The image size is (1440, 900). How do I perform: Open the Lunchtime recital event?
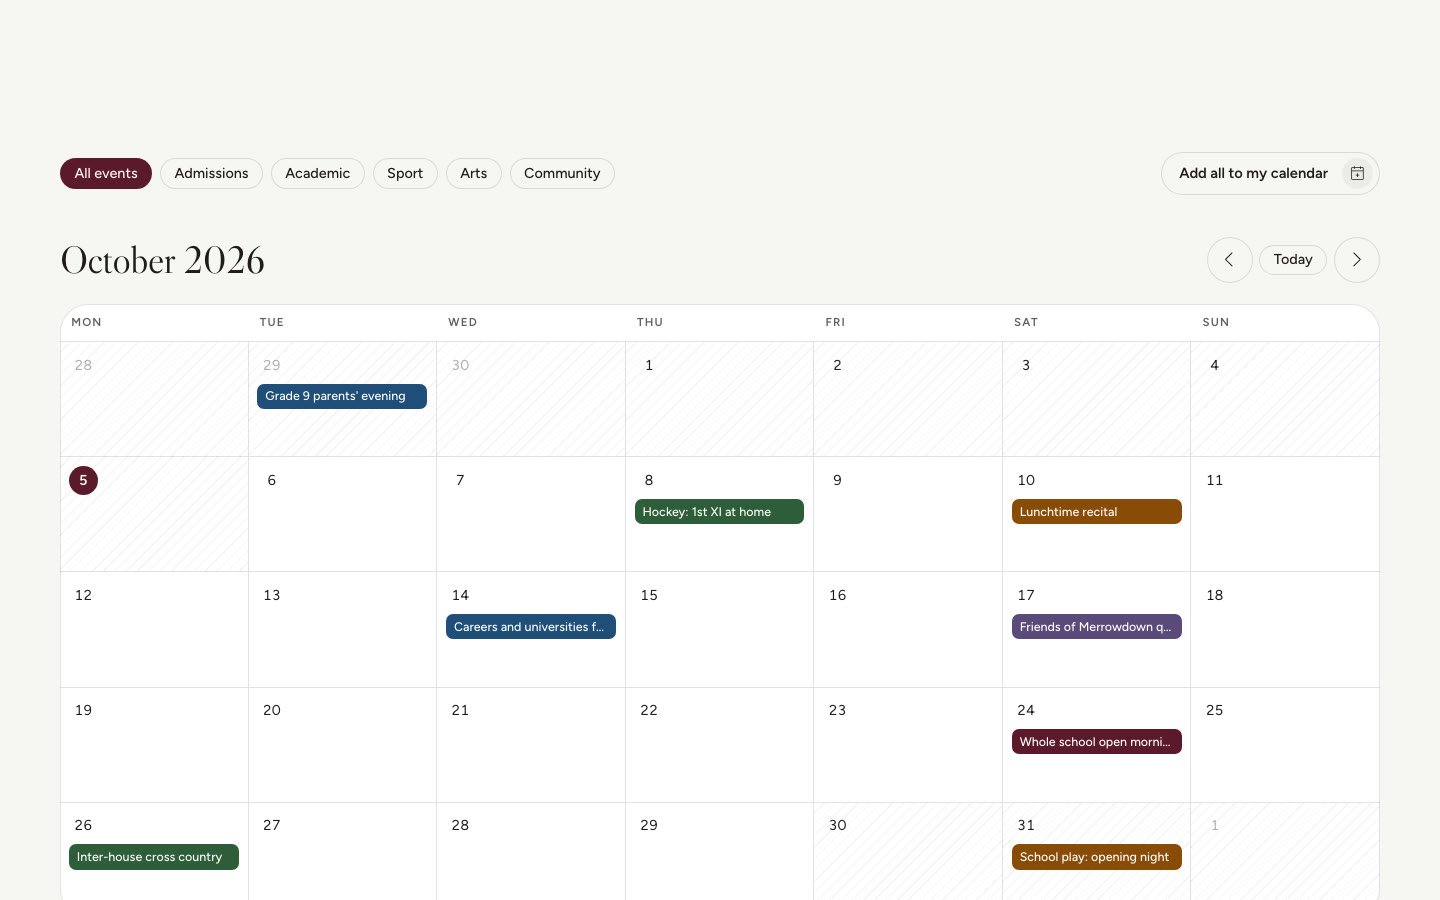tap(1097, 512)
